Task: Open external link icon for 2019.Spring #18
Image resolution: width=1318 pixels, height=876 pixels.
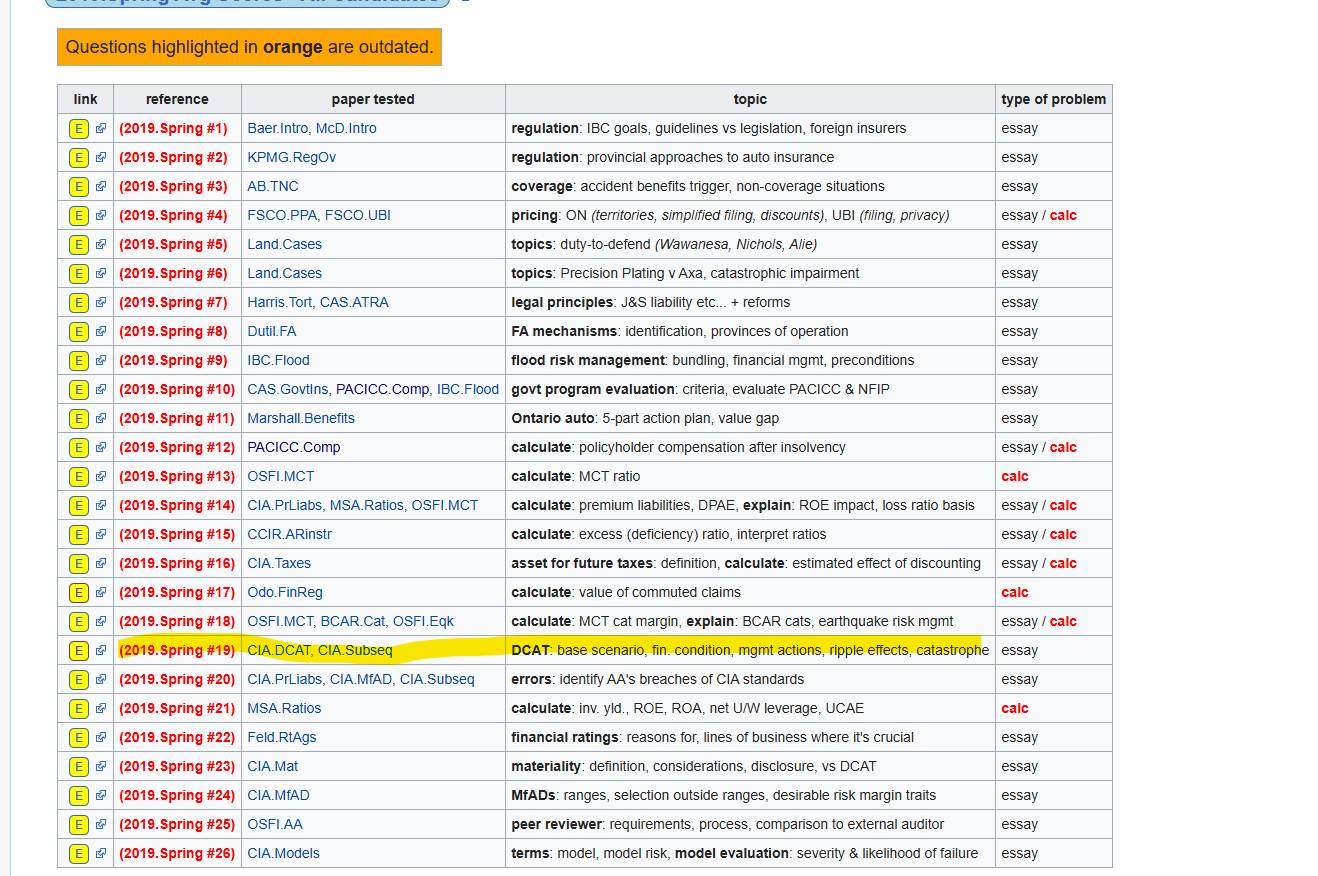Action: point(101,621)
